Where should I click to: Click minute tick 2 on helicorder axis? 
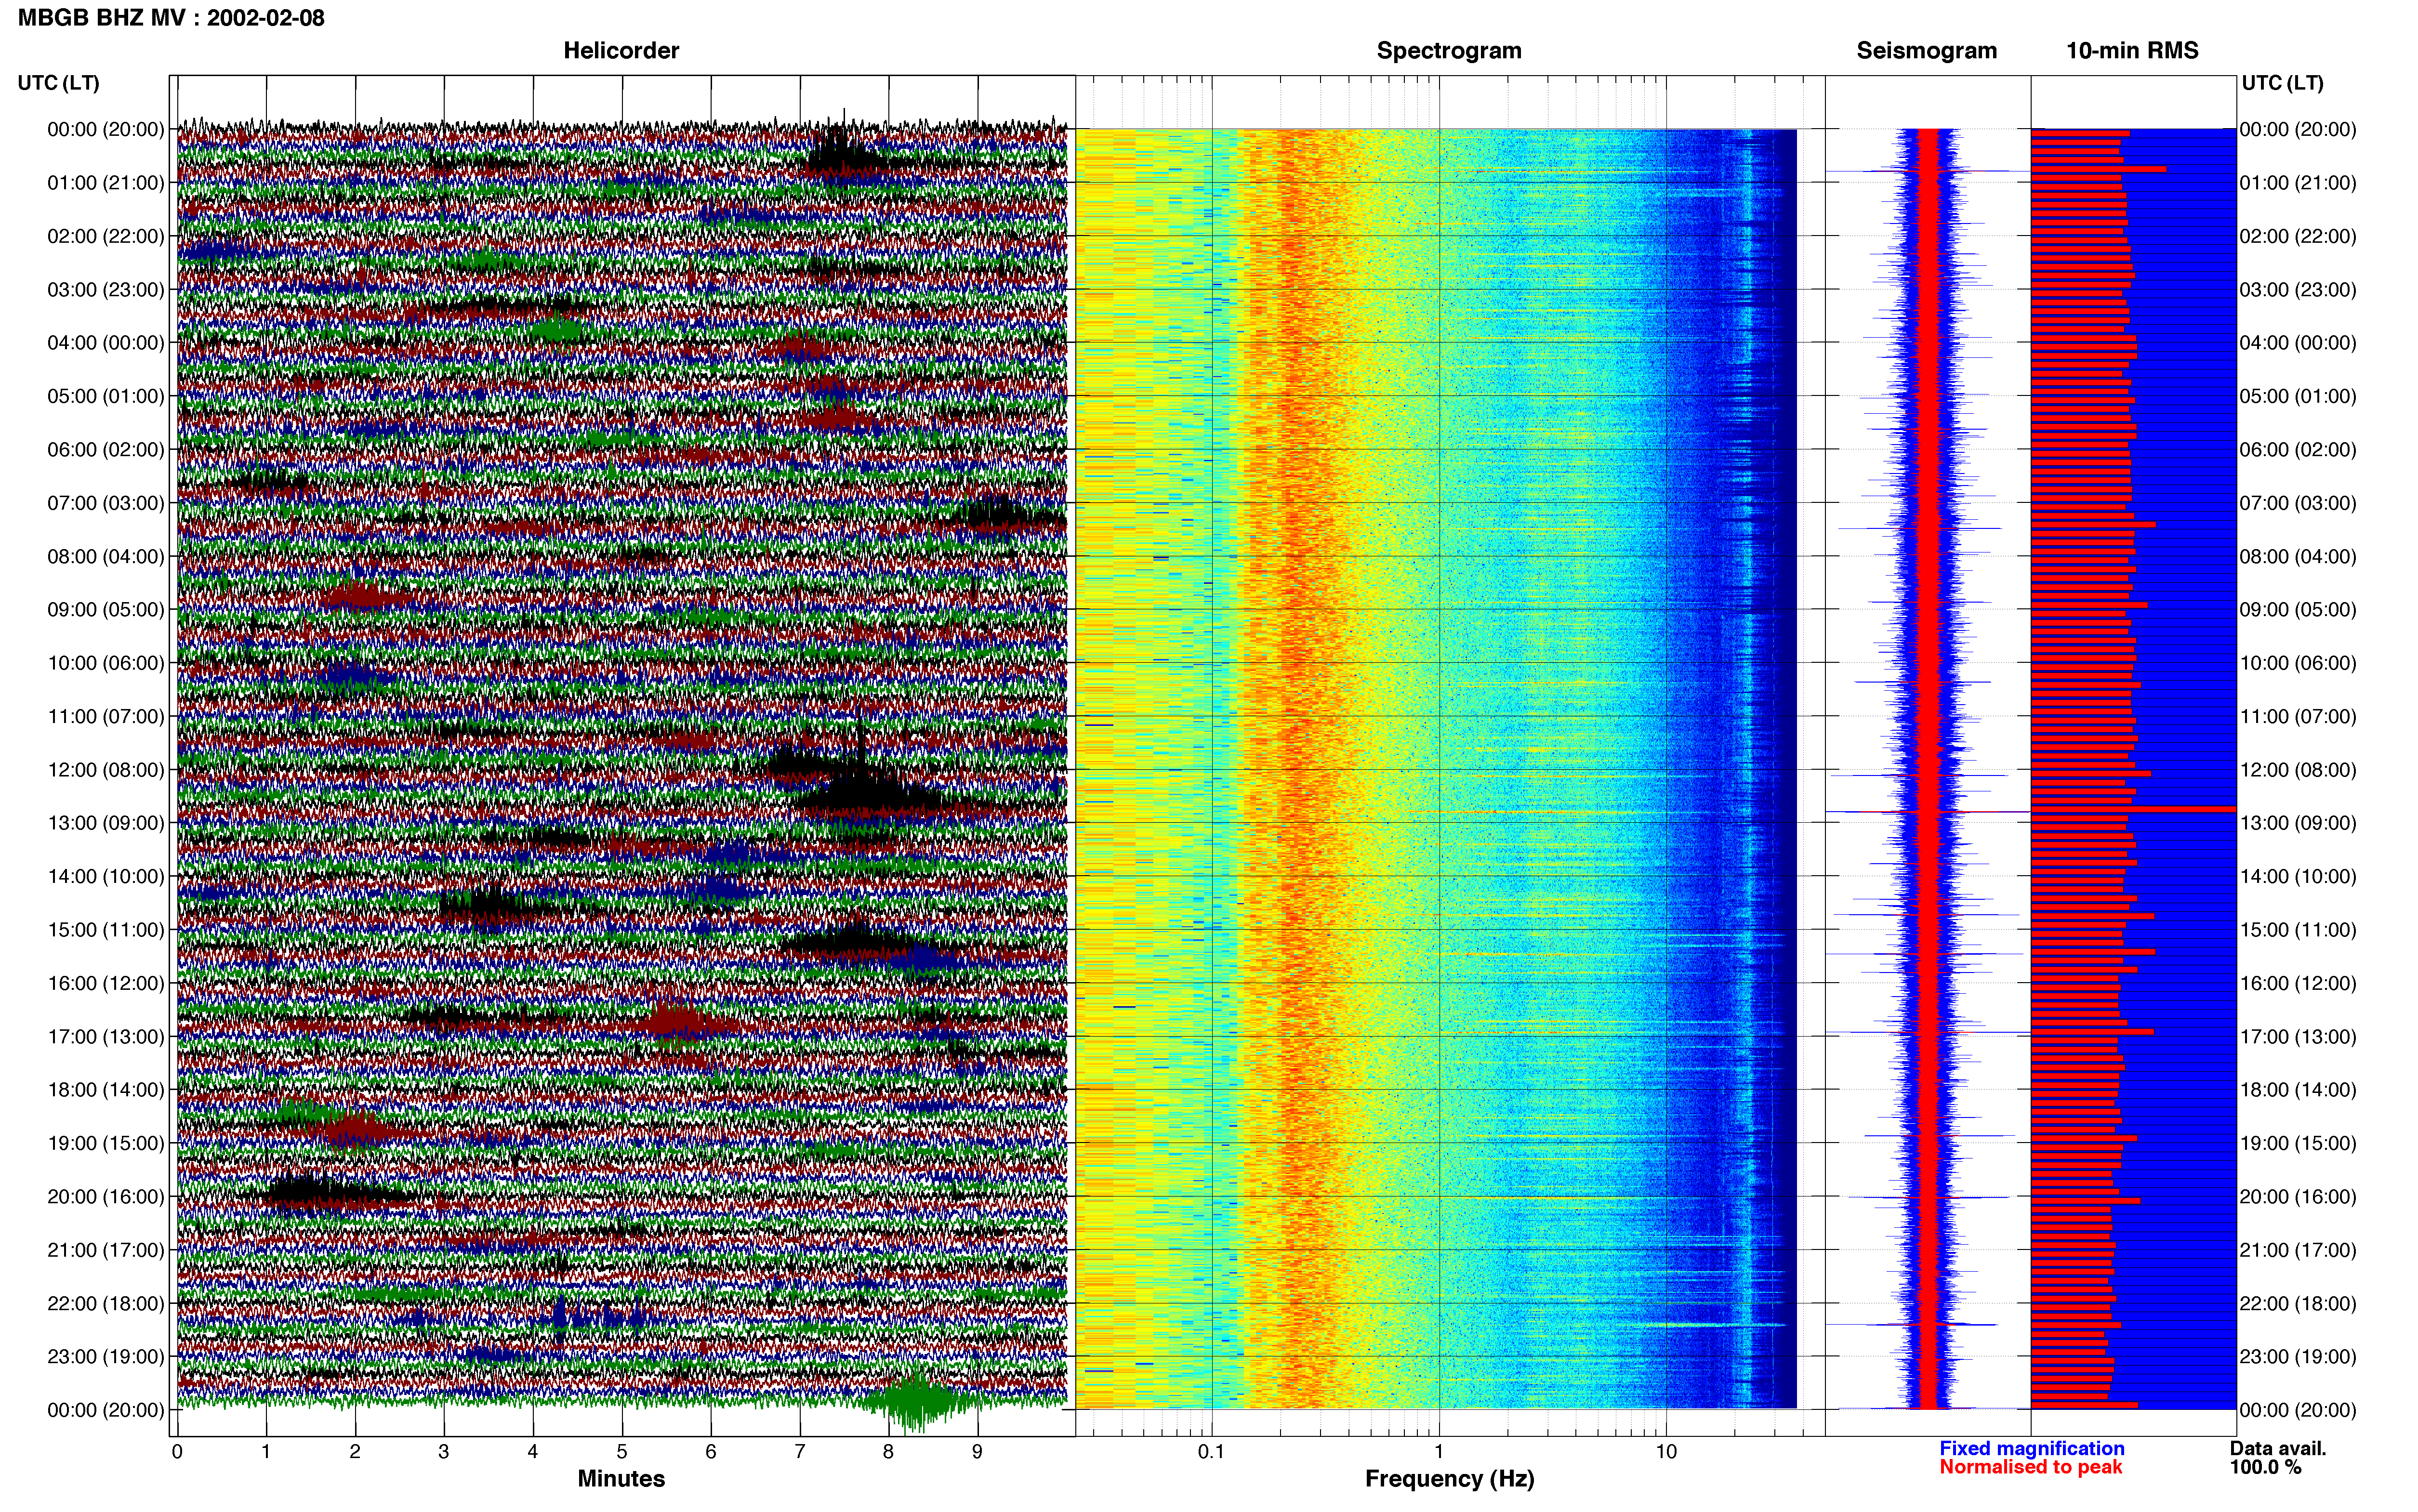tap(355, 1451)
